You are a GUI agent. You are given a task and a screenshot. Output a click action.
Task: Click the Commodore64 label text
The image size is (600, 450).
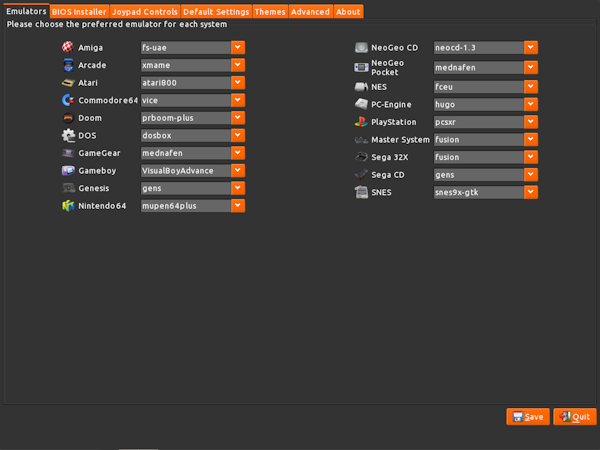coord(108,100)
